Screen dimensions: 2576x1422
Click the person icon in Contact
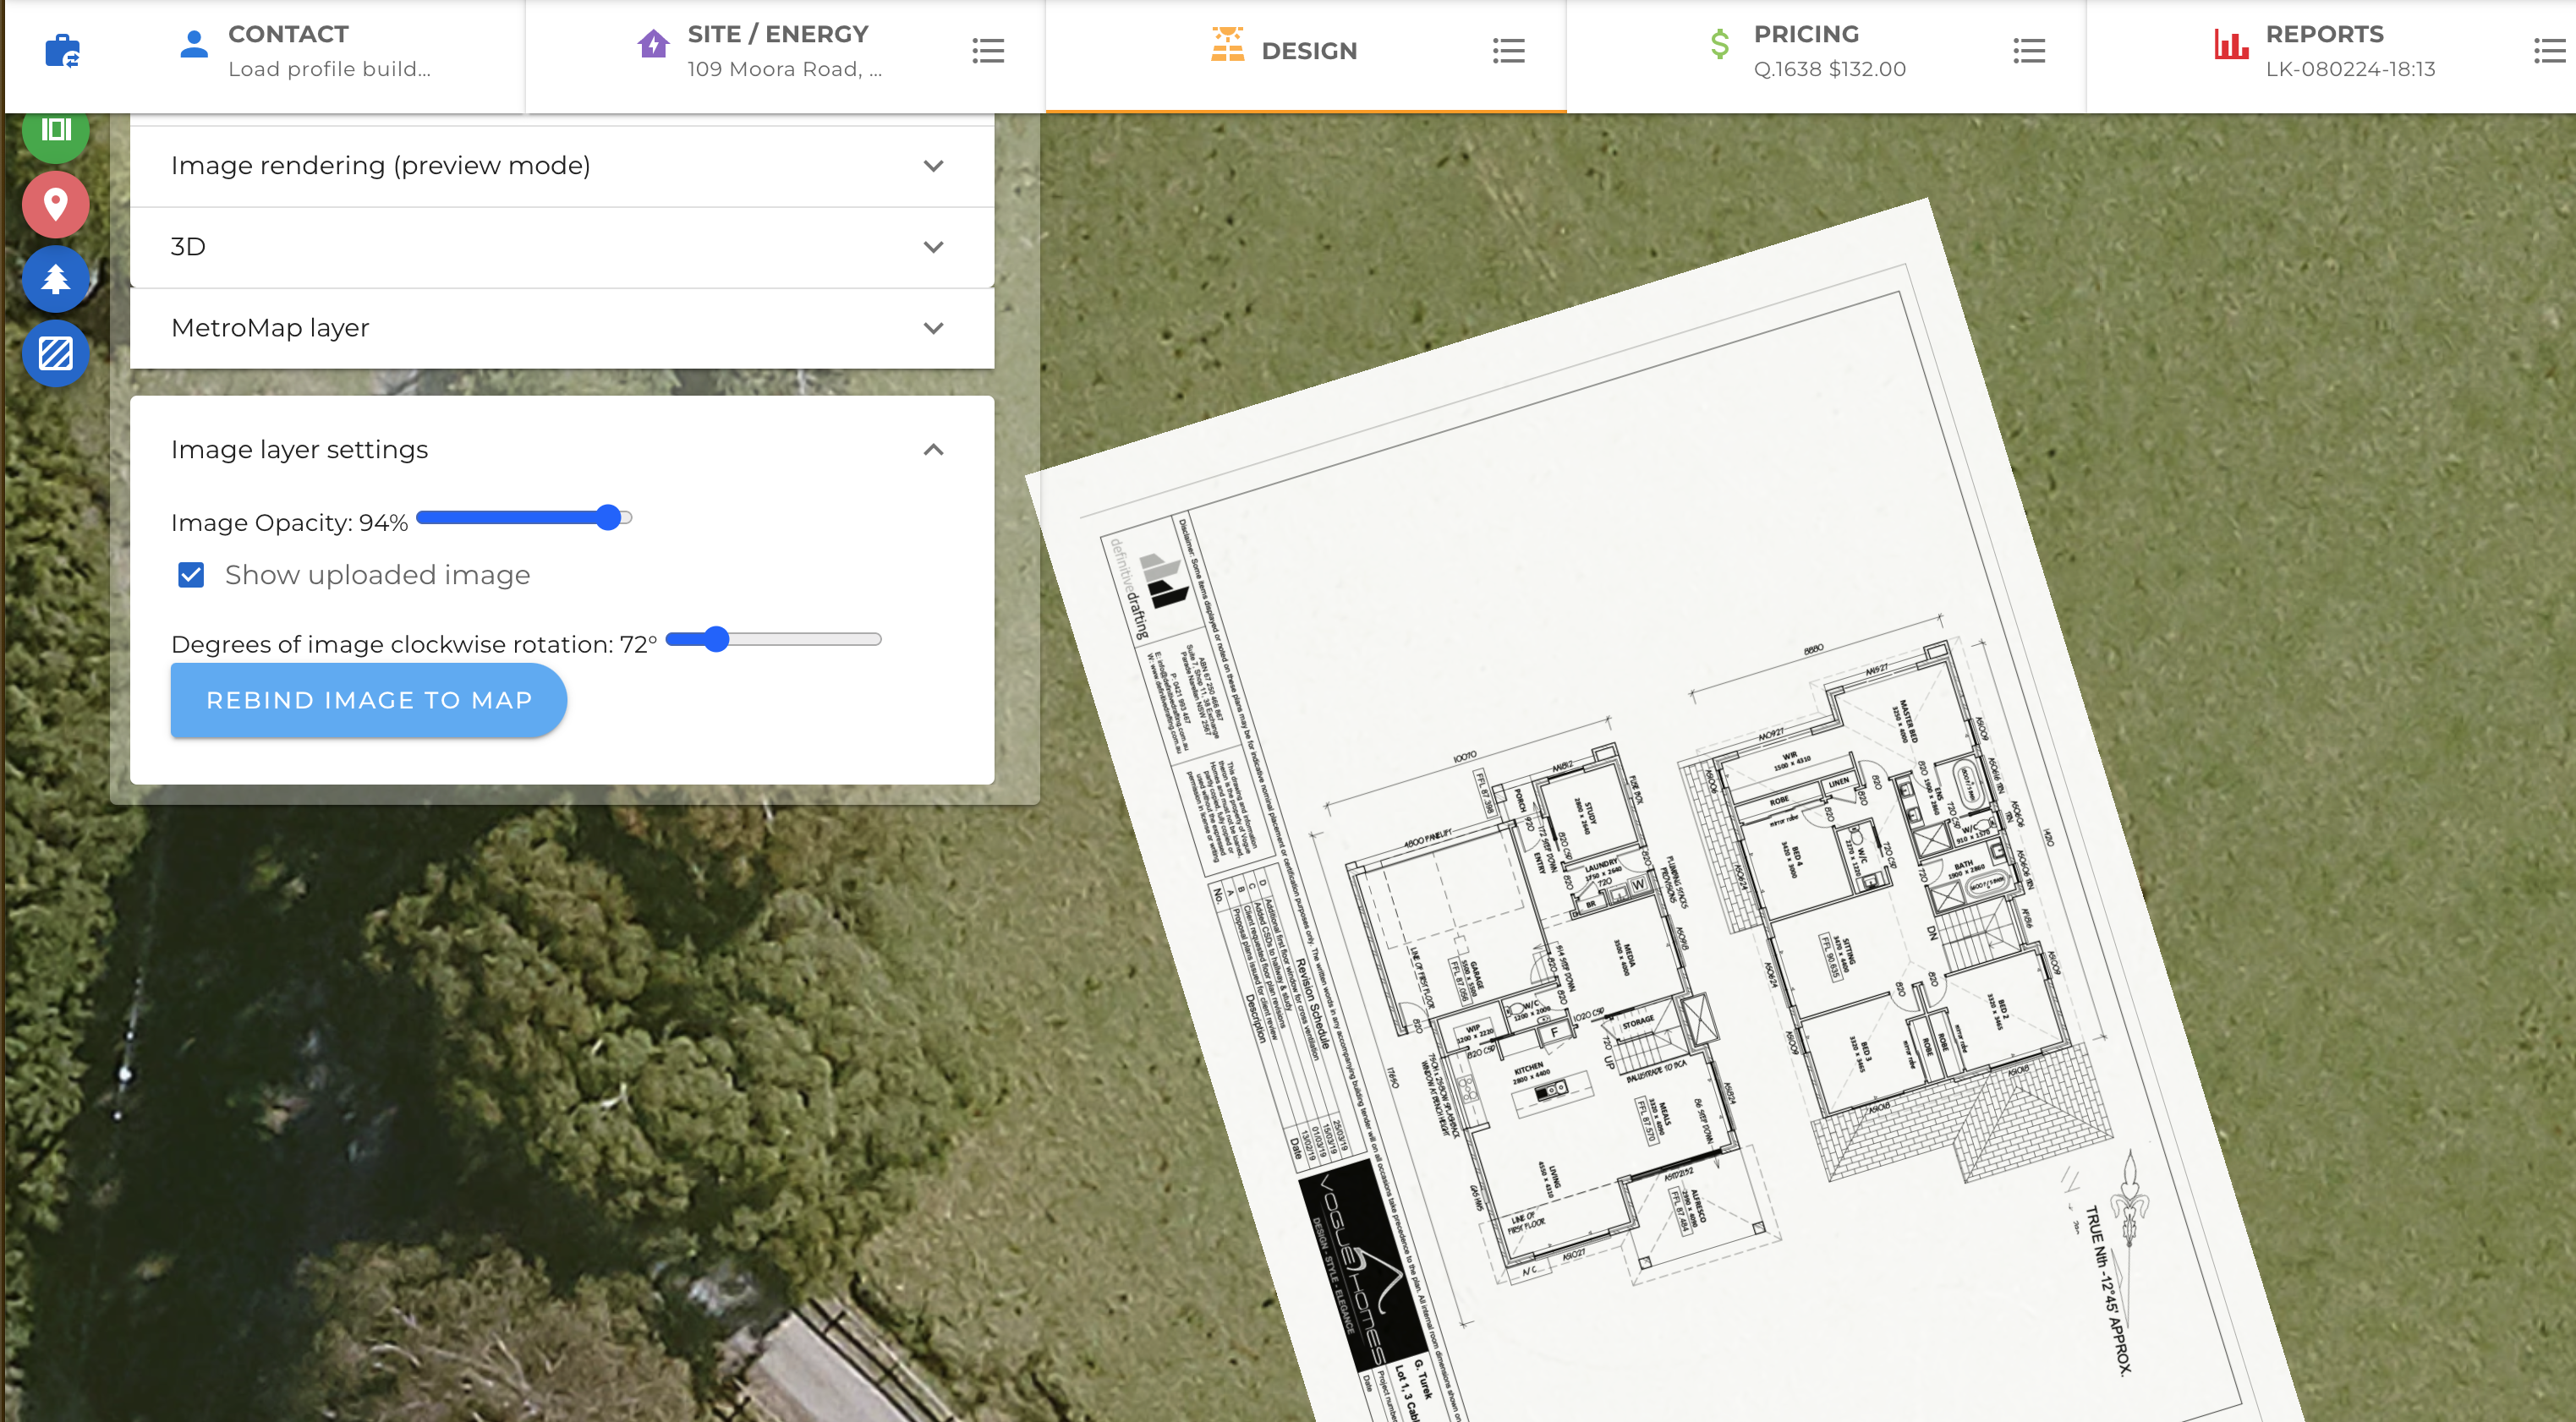pyautogui.click(x=194, y=45)
